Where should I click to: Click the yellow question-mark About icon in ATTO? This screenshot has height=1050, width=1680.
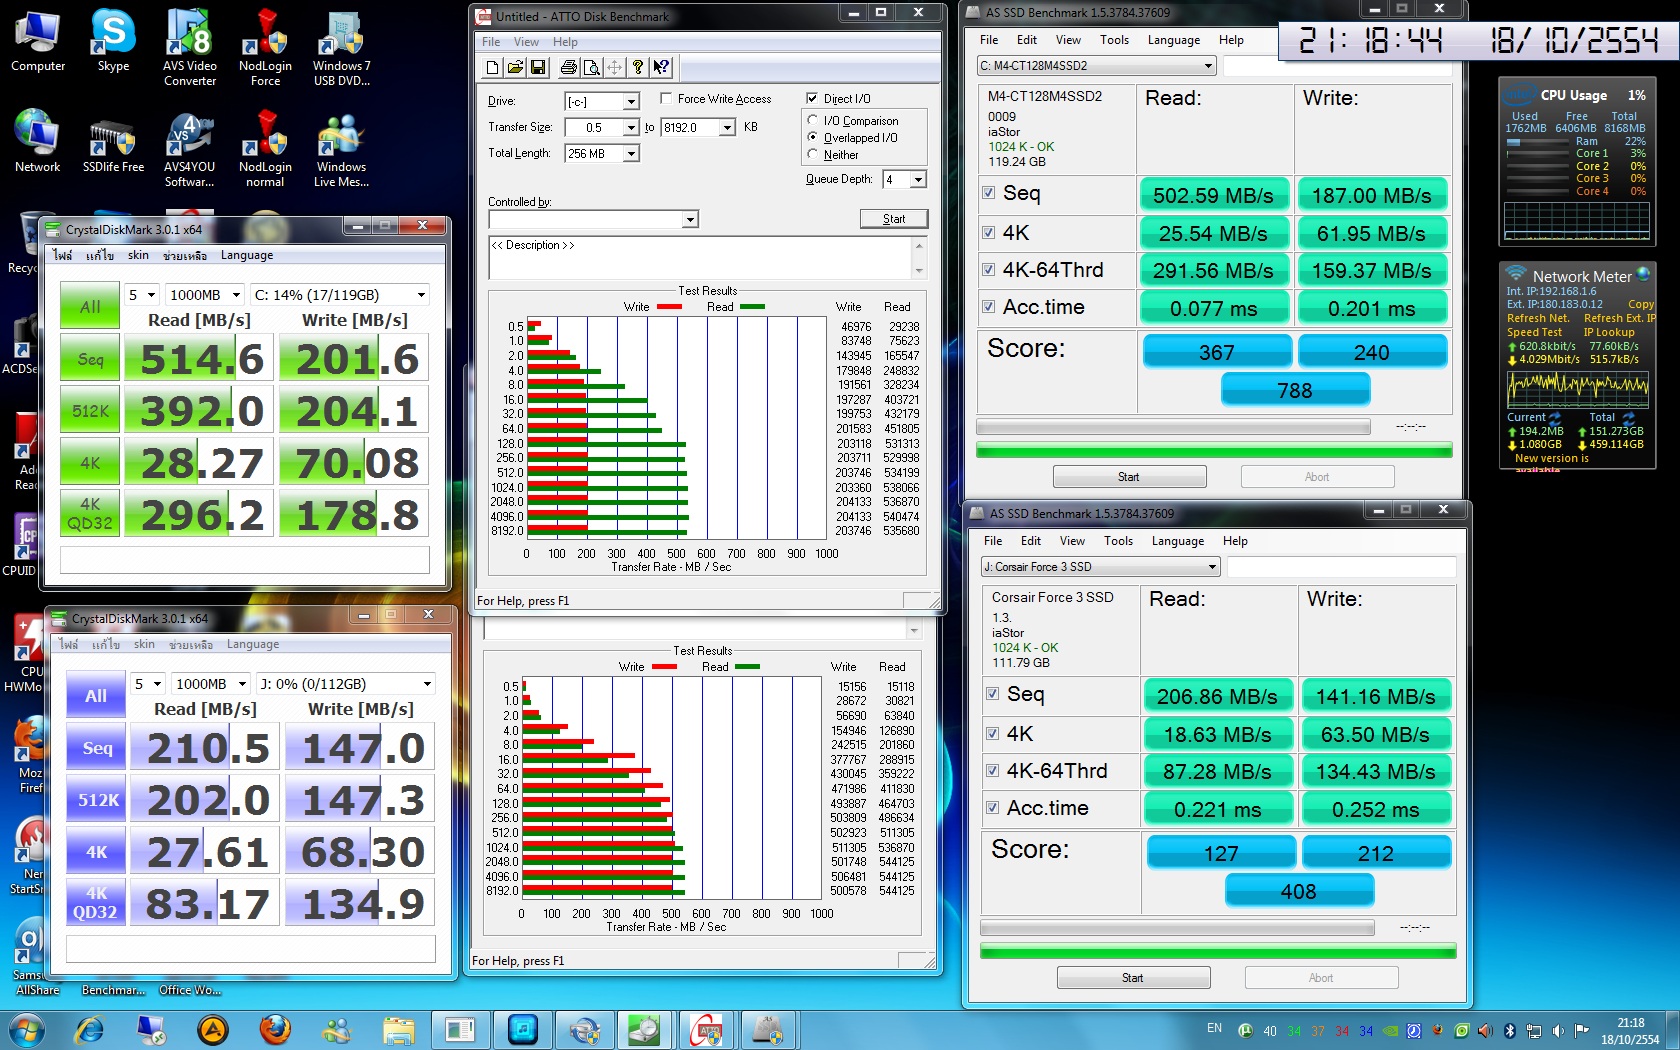638,68
